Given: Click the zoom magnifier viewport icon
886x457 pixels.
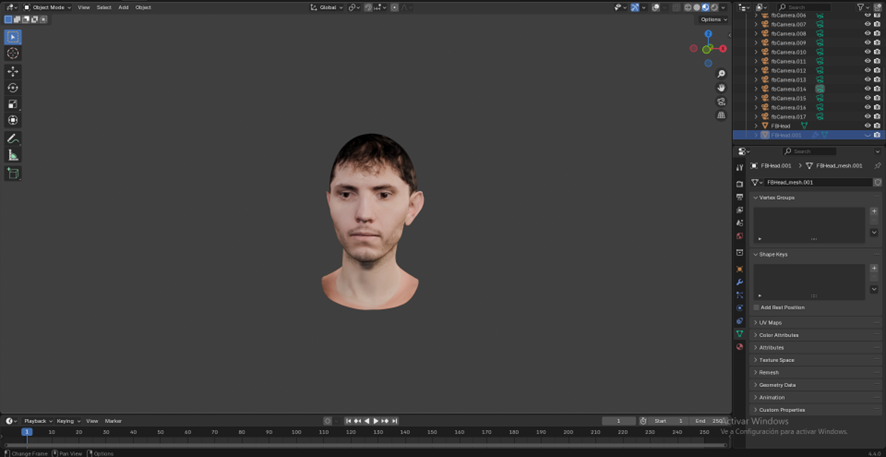Looking at the screenshot, I should click(x=721, y=74).
